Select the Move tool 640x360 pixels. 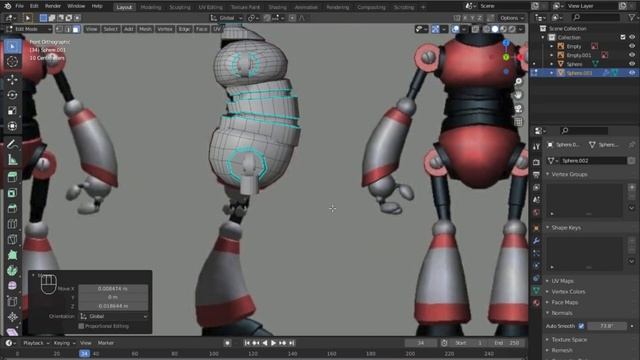coord(12,80)
